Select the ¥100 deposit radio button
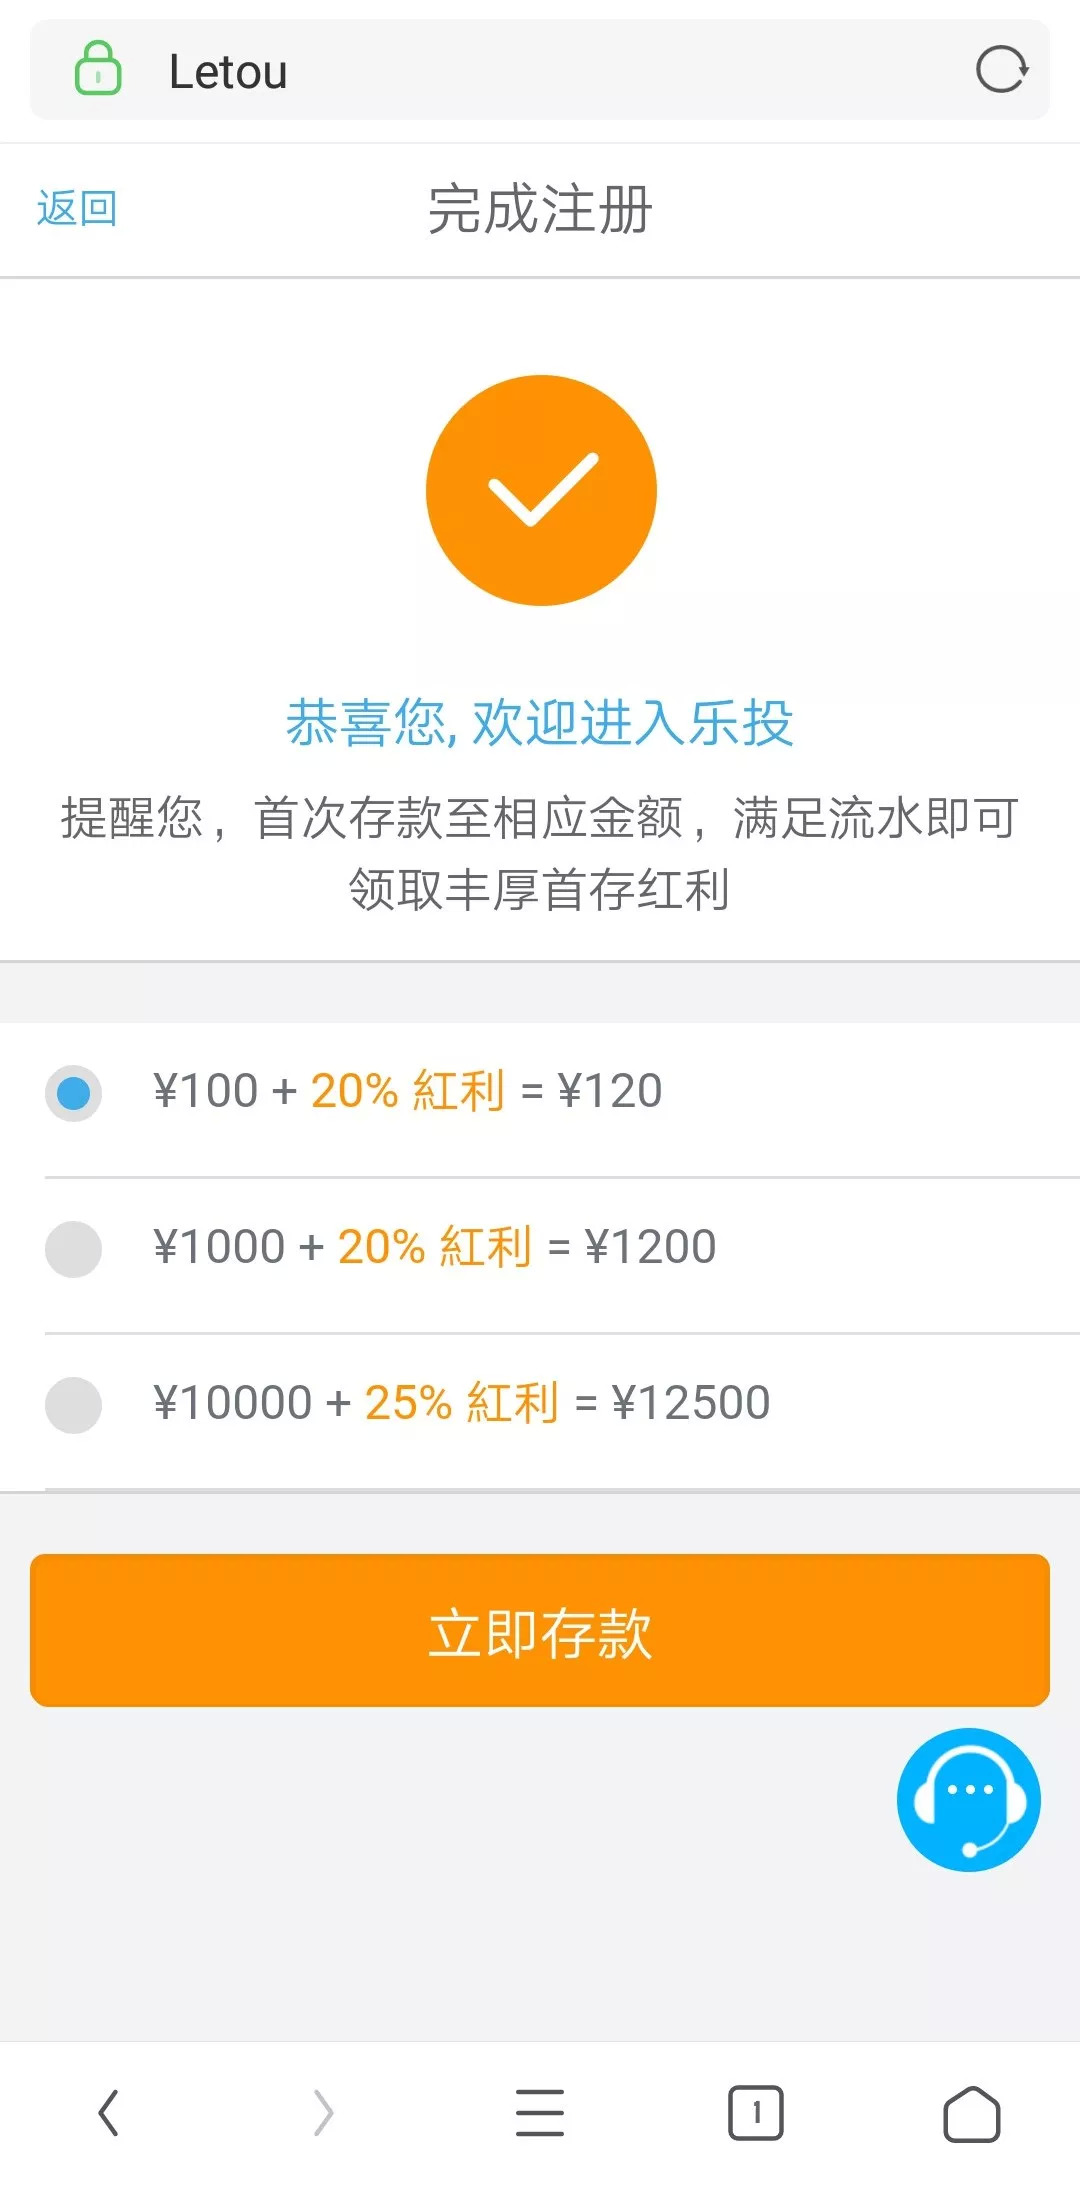The image size is (1080, 2185). 74,1093
